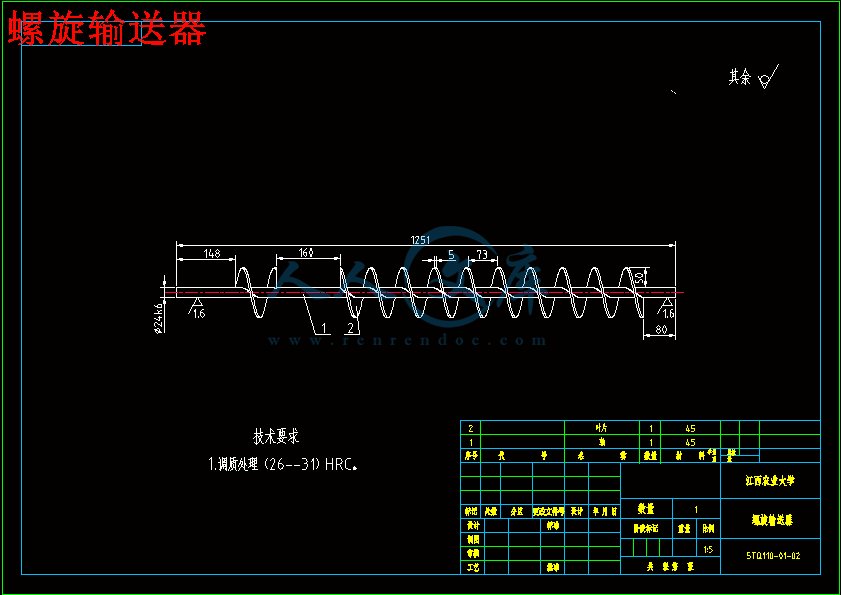Viewport: 841px width, 595px height.
Task: Click the red 螺旋输送器 heading text
Action: [x=107, y=28]
